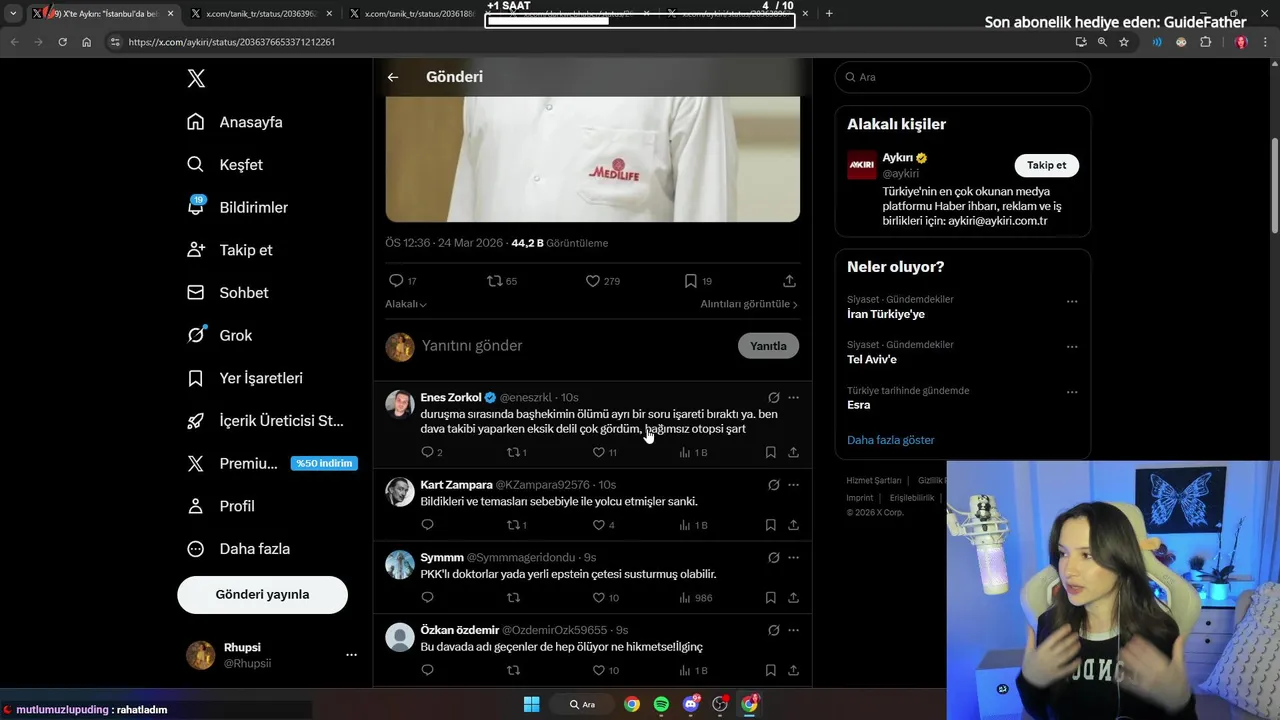Viewport: 1280px width, 720px height.
Task: Repost Enes Zorkol's reply
Action: 513,453
